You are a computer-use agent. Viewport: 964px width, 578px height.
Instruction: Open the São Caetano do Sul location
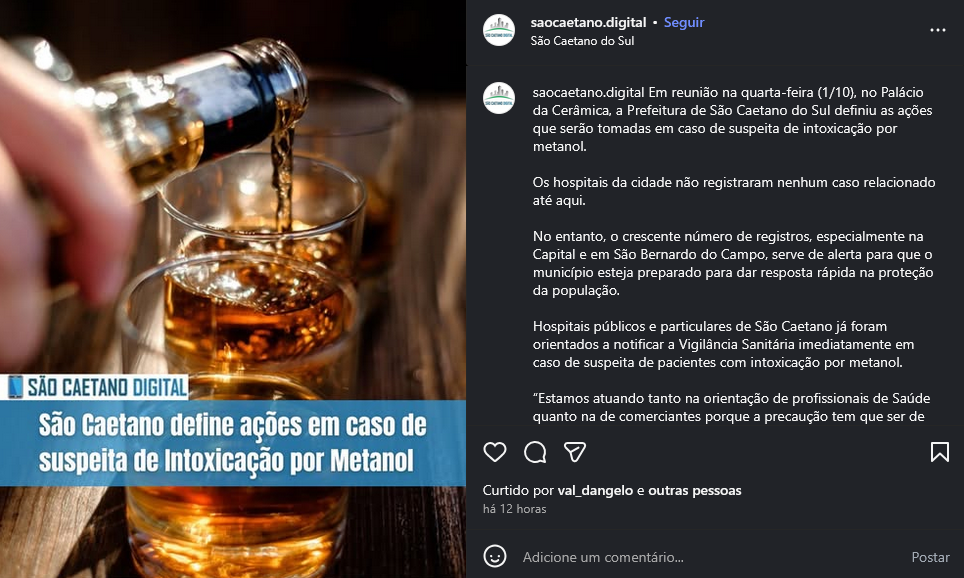[582, 41]
